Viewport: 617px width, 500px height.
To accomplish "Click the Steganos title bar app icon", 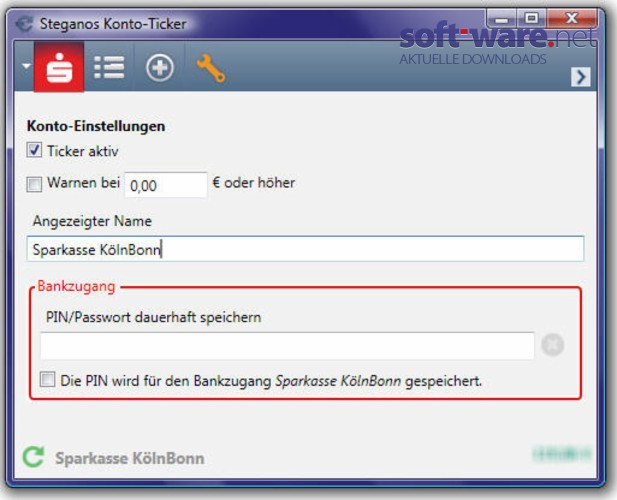I will [x=24, y=24].
